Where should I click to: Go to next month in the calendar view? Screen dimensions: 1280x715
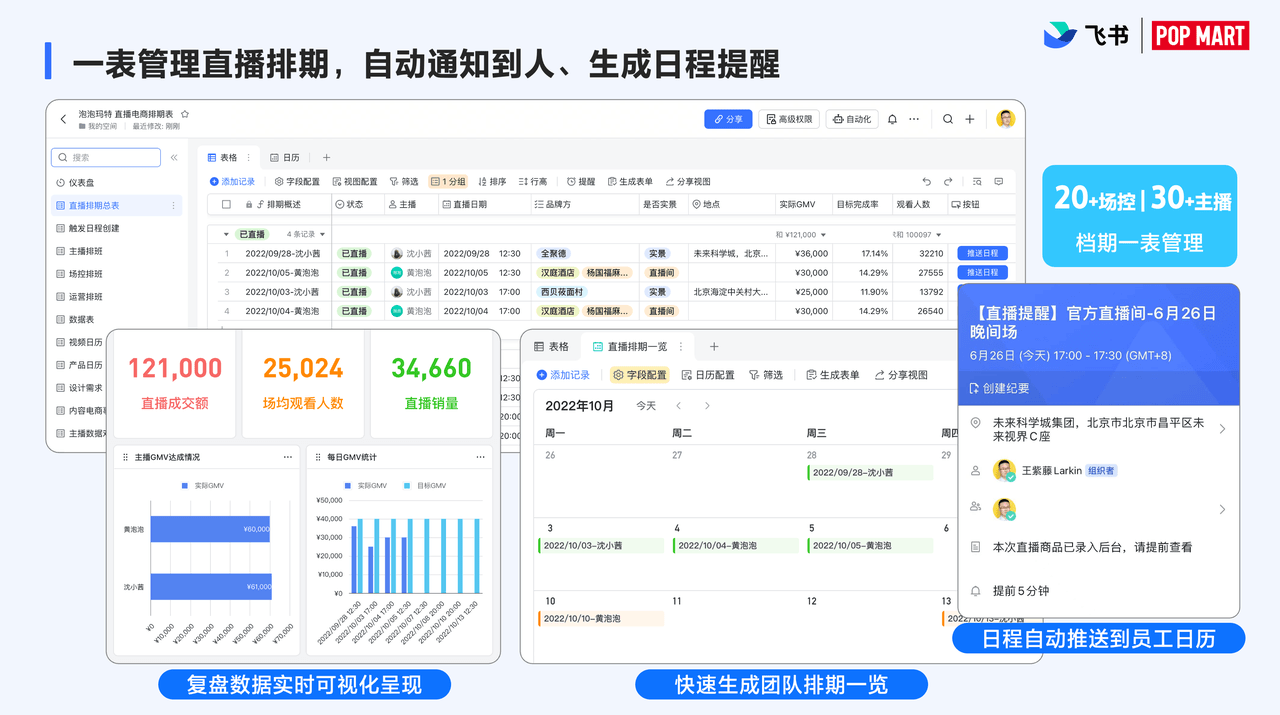pos(707,406)
